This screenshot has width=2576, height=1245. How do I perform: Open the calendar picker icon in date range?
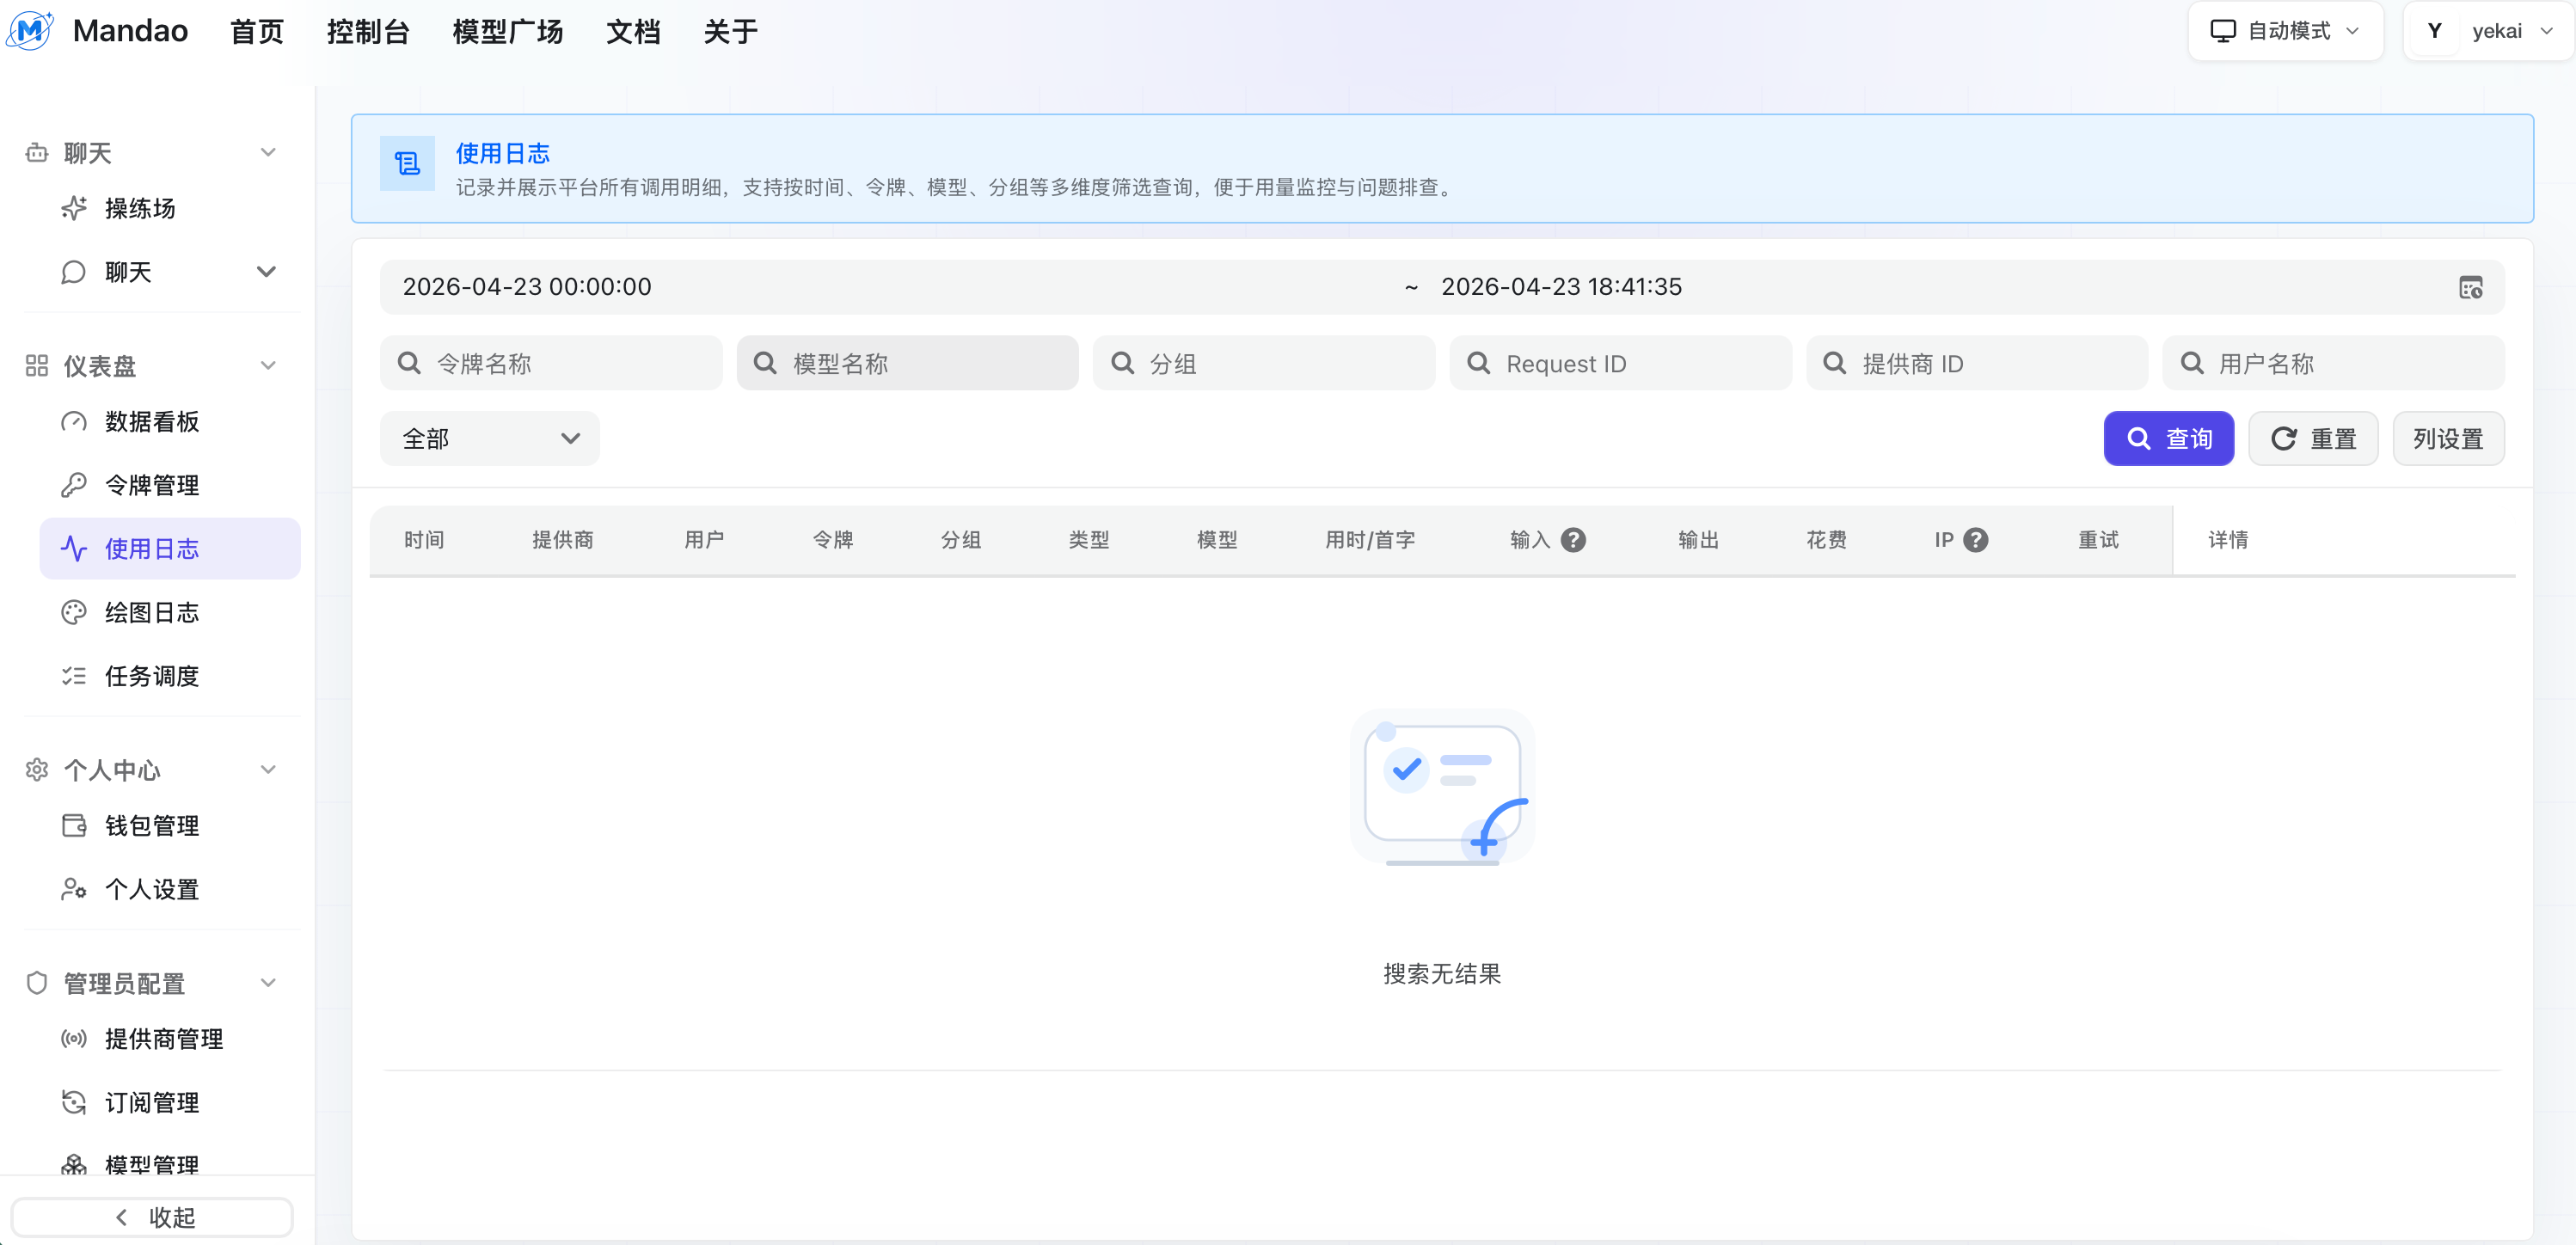pyautogui.click(x=2471, y=288)
